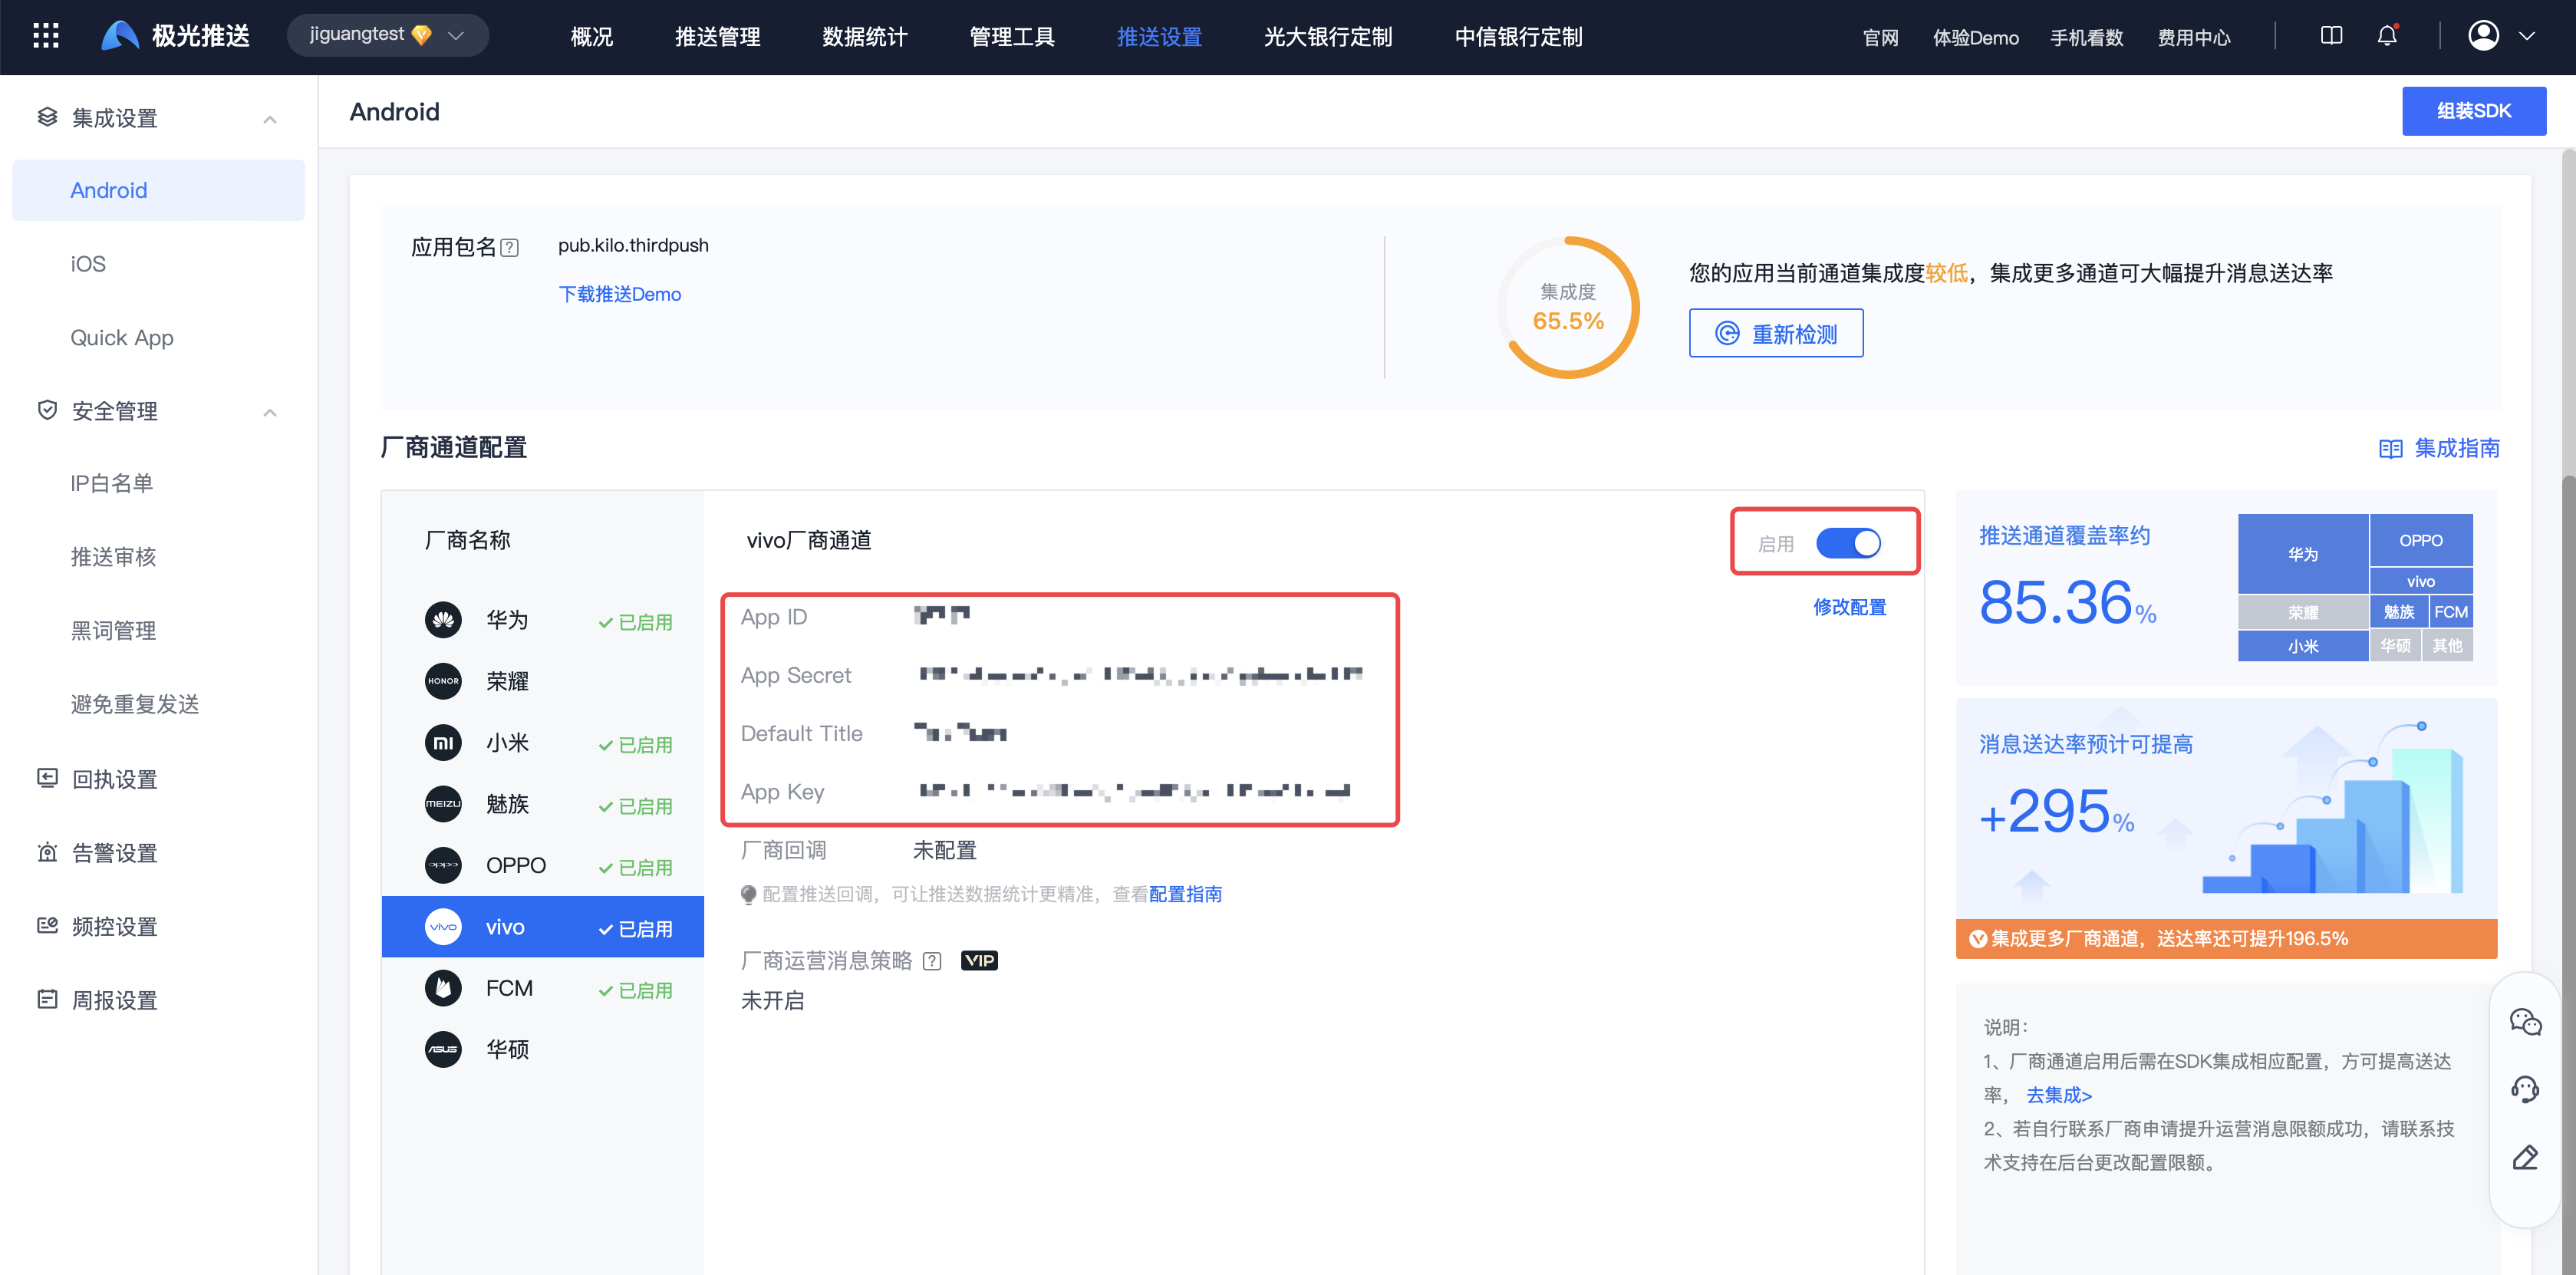Open the user avatar menu
This screenshot has height=1275, width=2576.
click(x=2484, y=36)
